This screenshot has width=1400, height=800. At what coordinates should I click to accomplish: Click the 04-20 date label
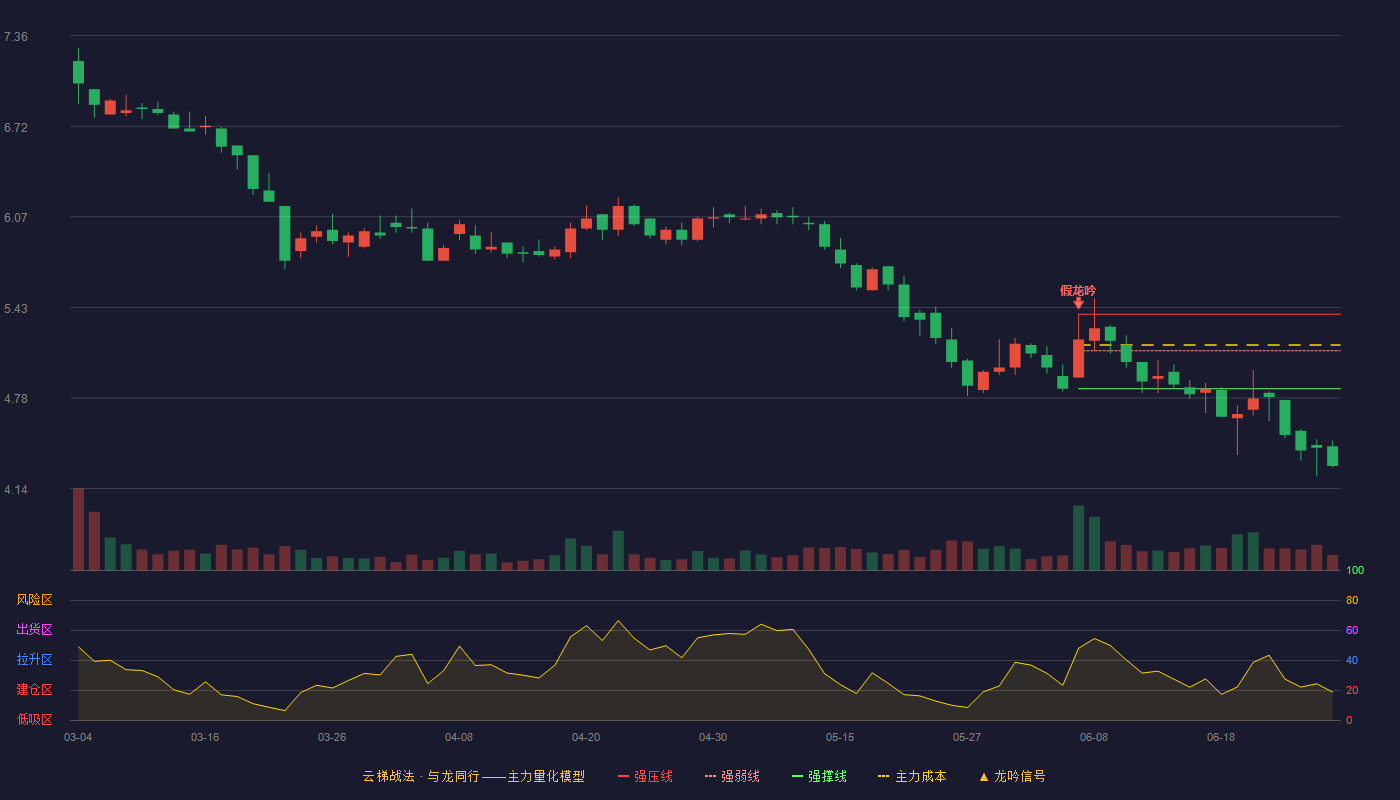(586, 737)
